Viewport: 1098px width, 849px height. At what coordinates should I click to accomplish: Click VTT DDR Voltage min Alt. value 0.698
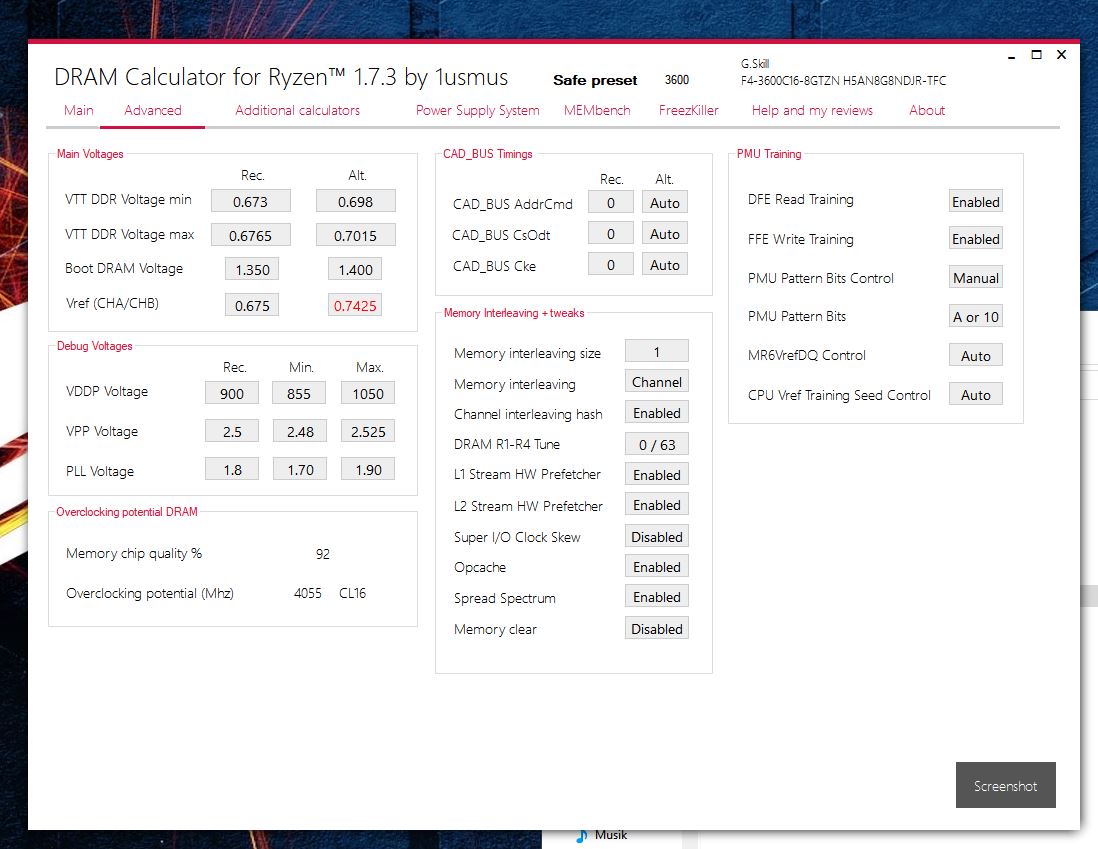356,201
